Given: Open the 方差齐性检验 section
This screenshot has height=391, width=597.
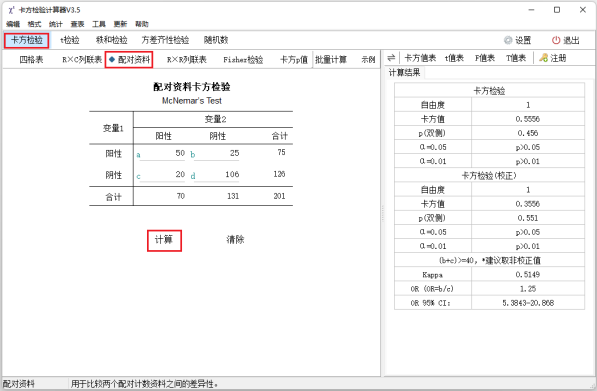Looking at the screenshot, I should [165, 40].
